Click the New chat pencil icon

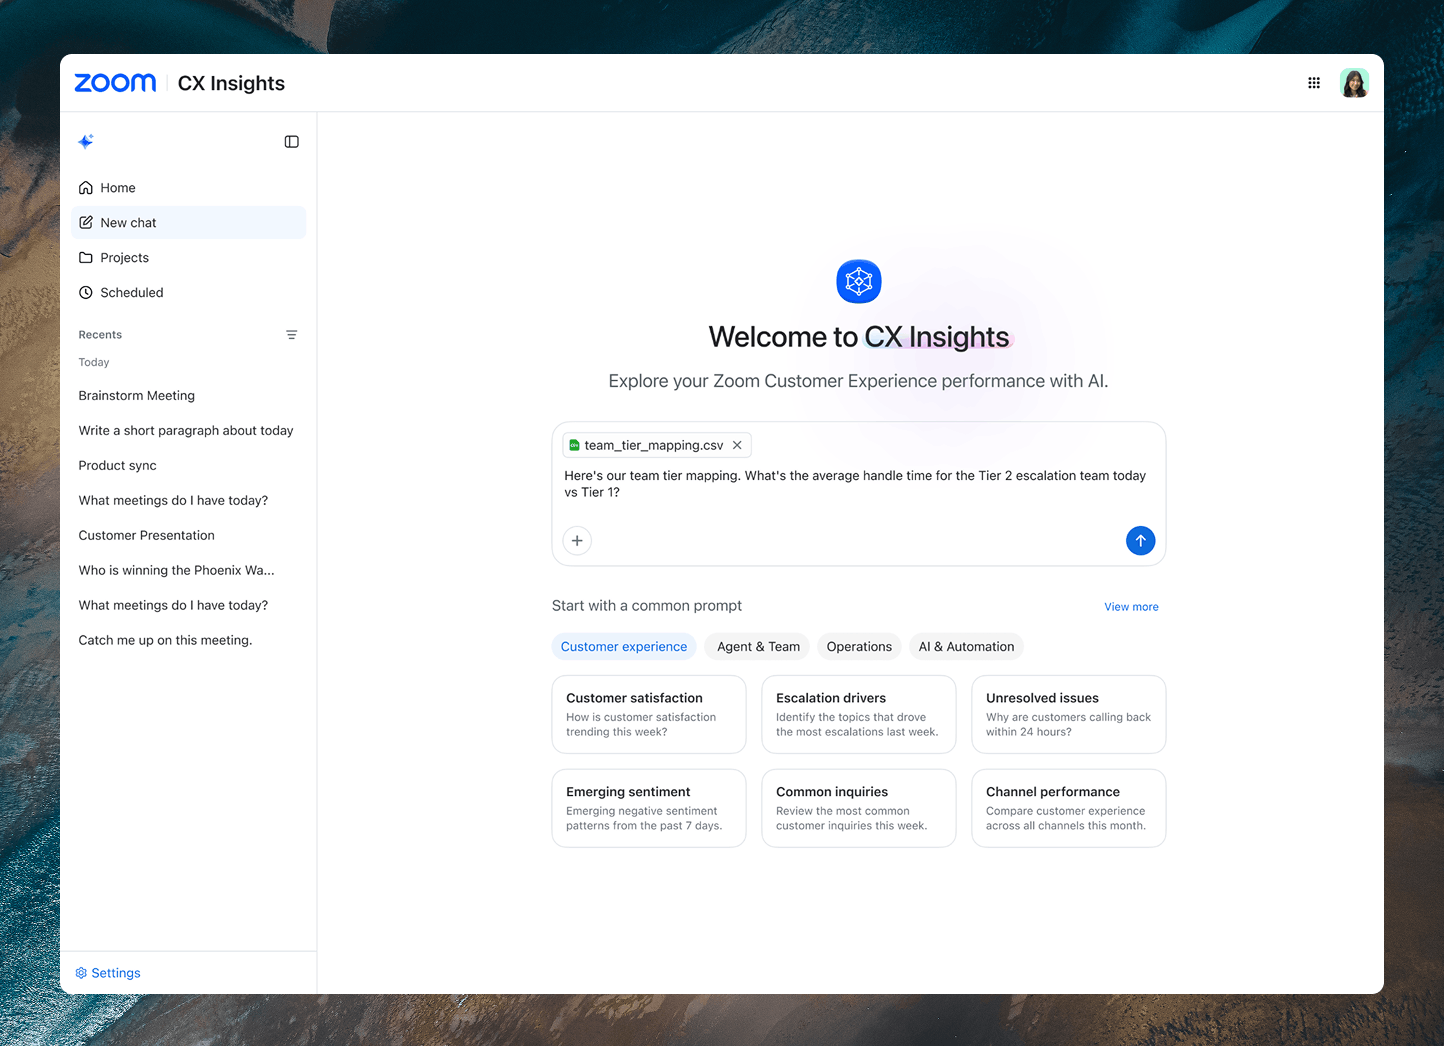[86, 223]
